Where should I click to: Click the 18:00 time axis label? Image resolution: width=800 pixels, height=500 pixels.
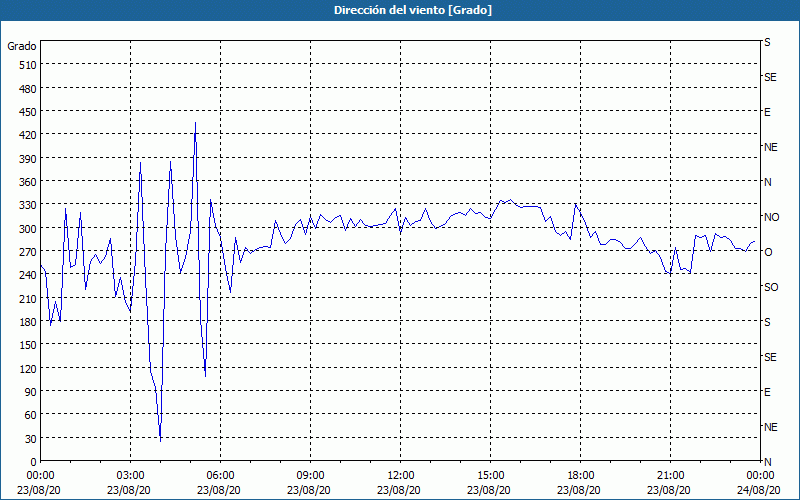pyautogui.click(x=580, y=476)
